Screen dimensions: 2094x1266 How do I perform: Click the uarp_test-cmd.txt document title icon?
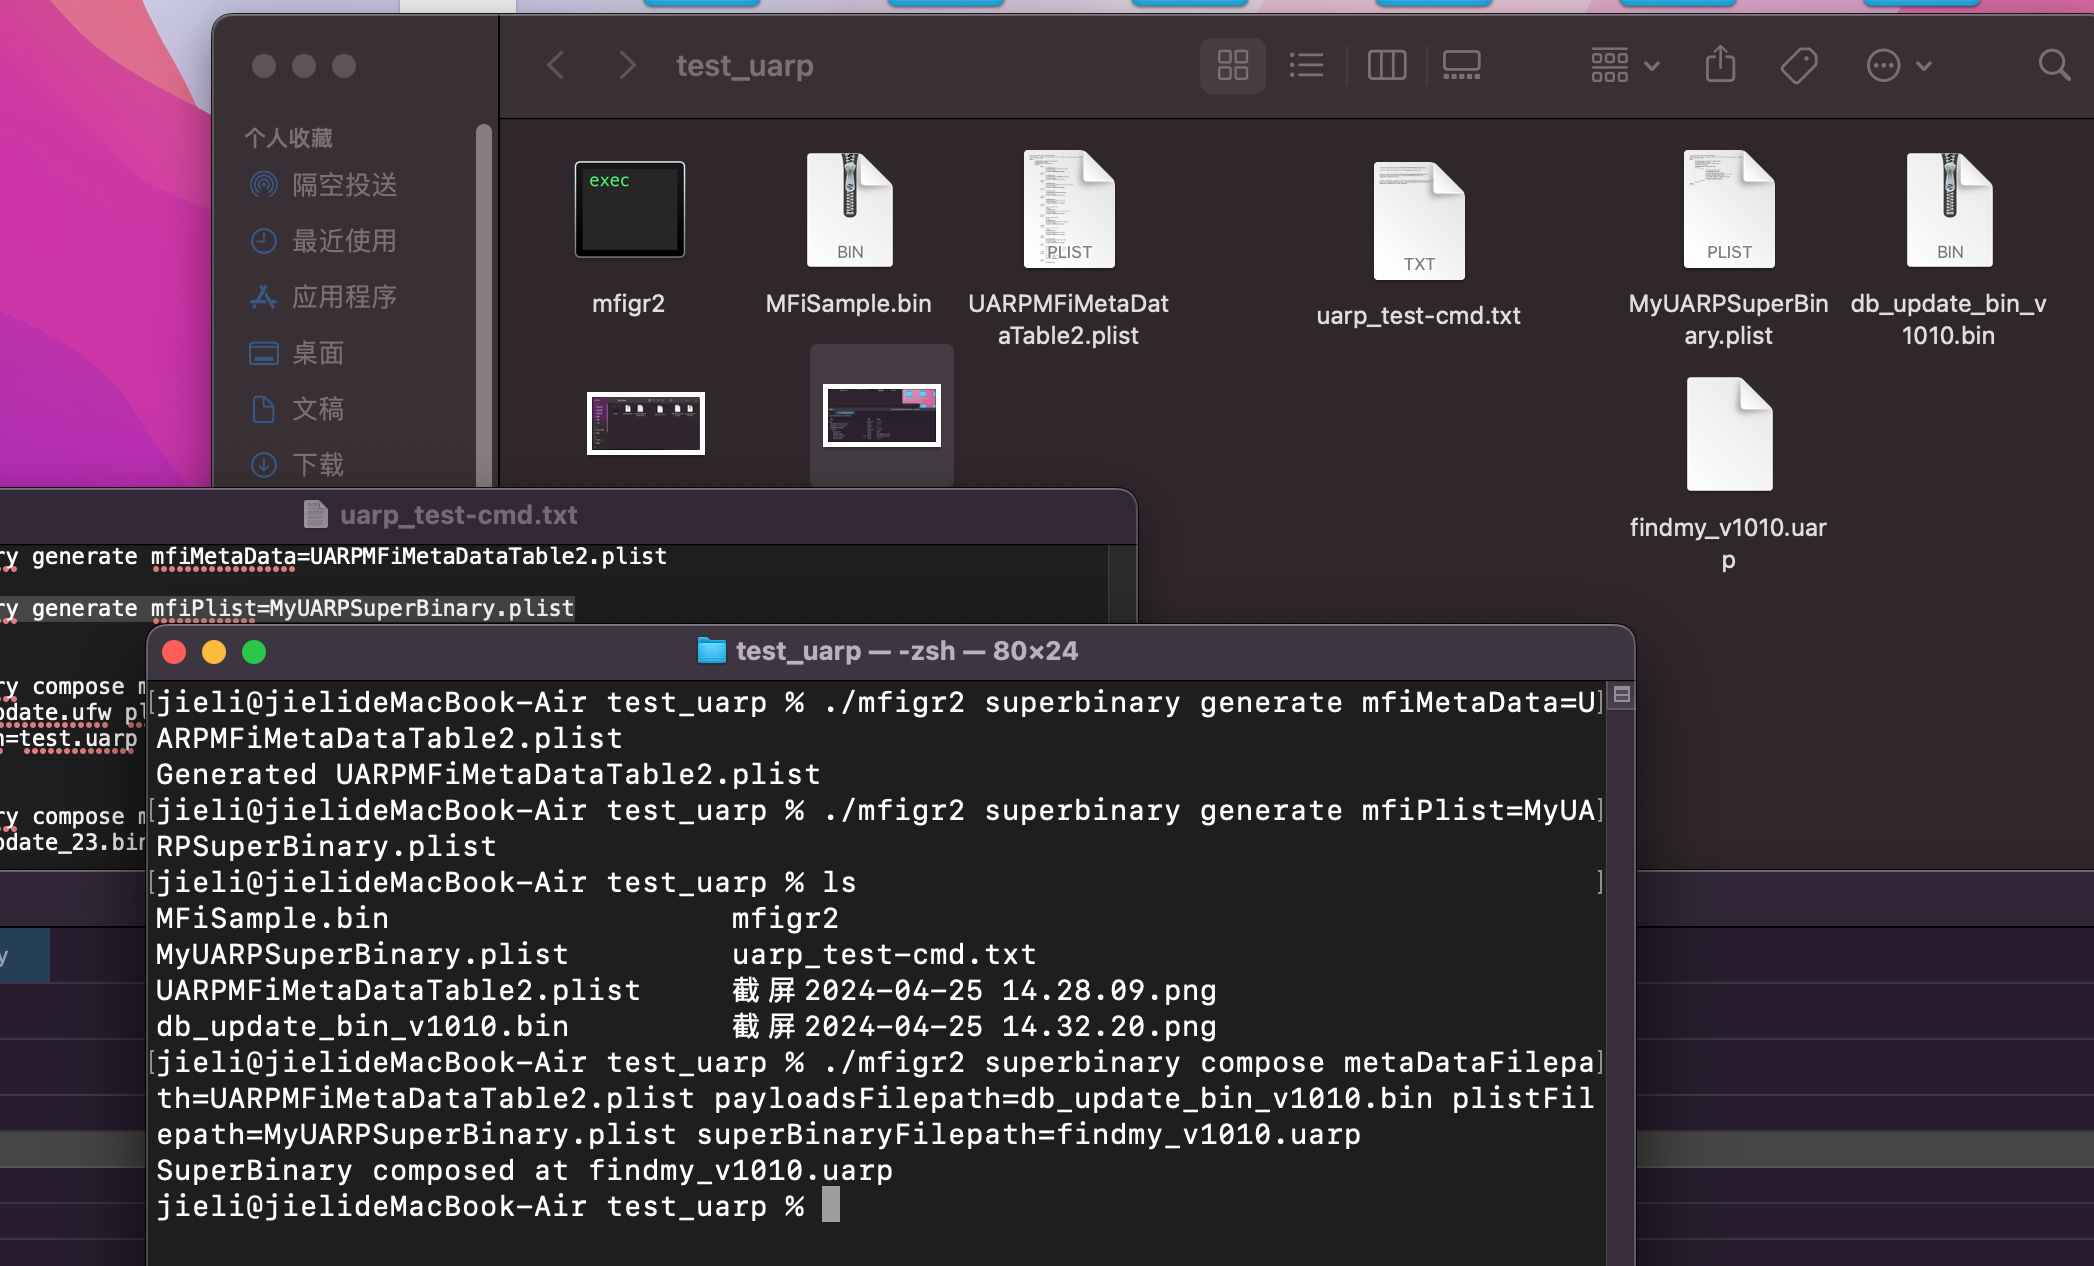[315, 514]
